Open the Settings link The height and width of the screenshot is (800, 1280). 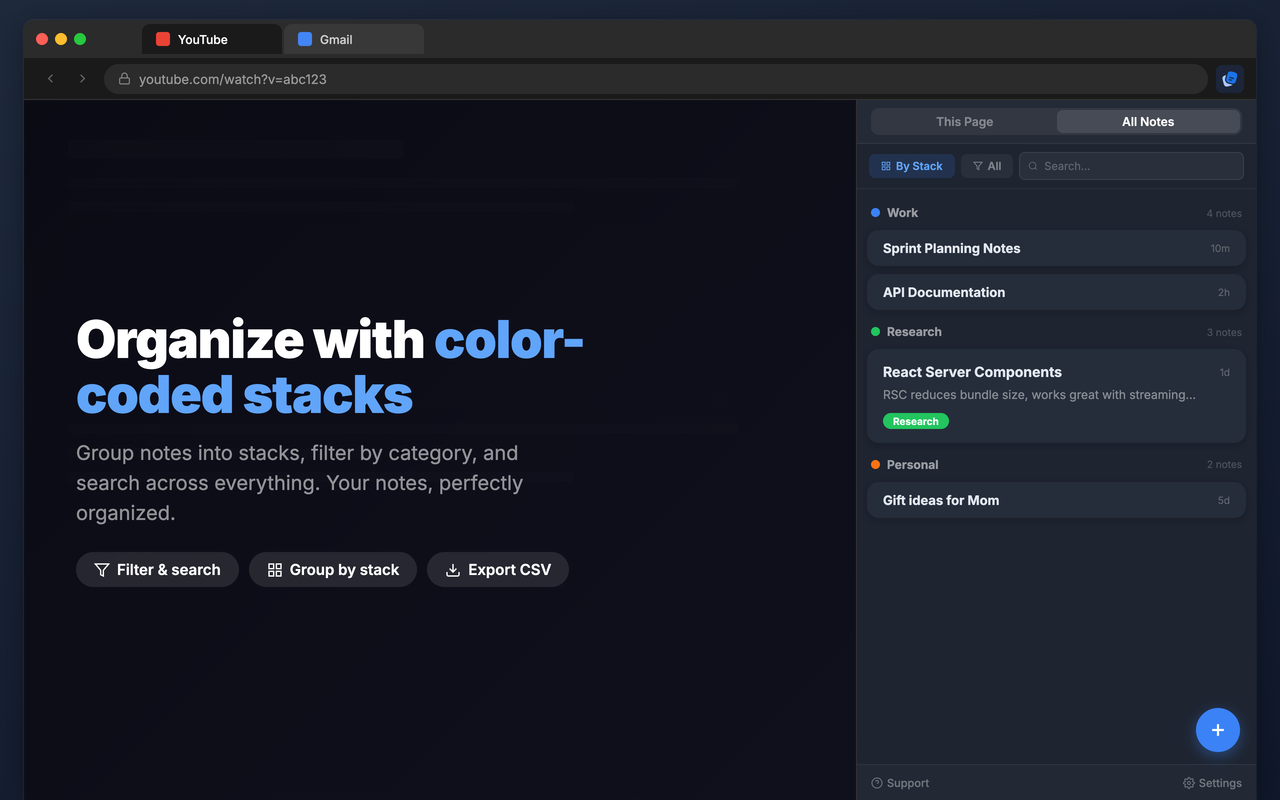[x=1212, y=783]
